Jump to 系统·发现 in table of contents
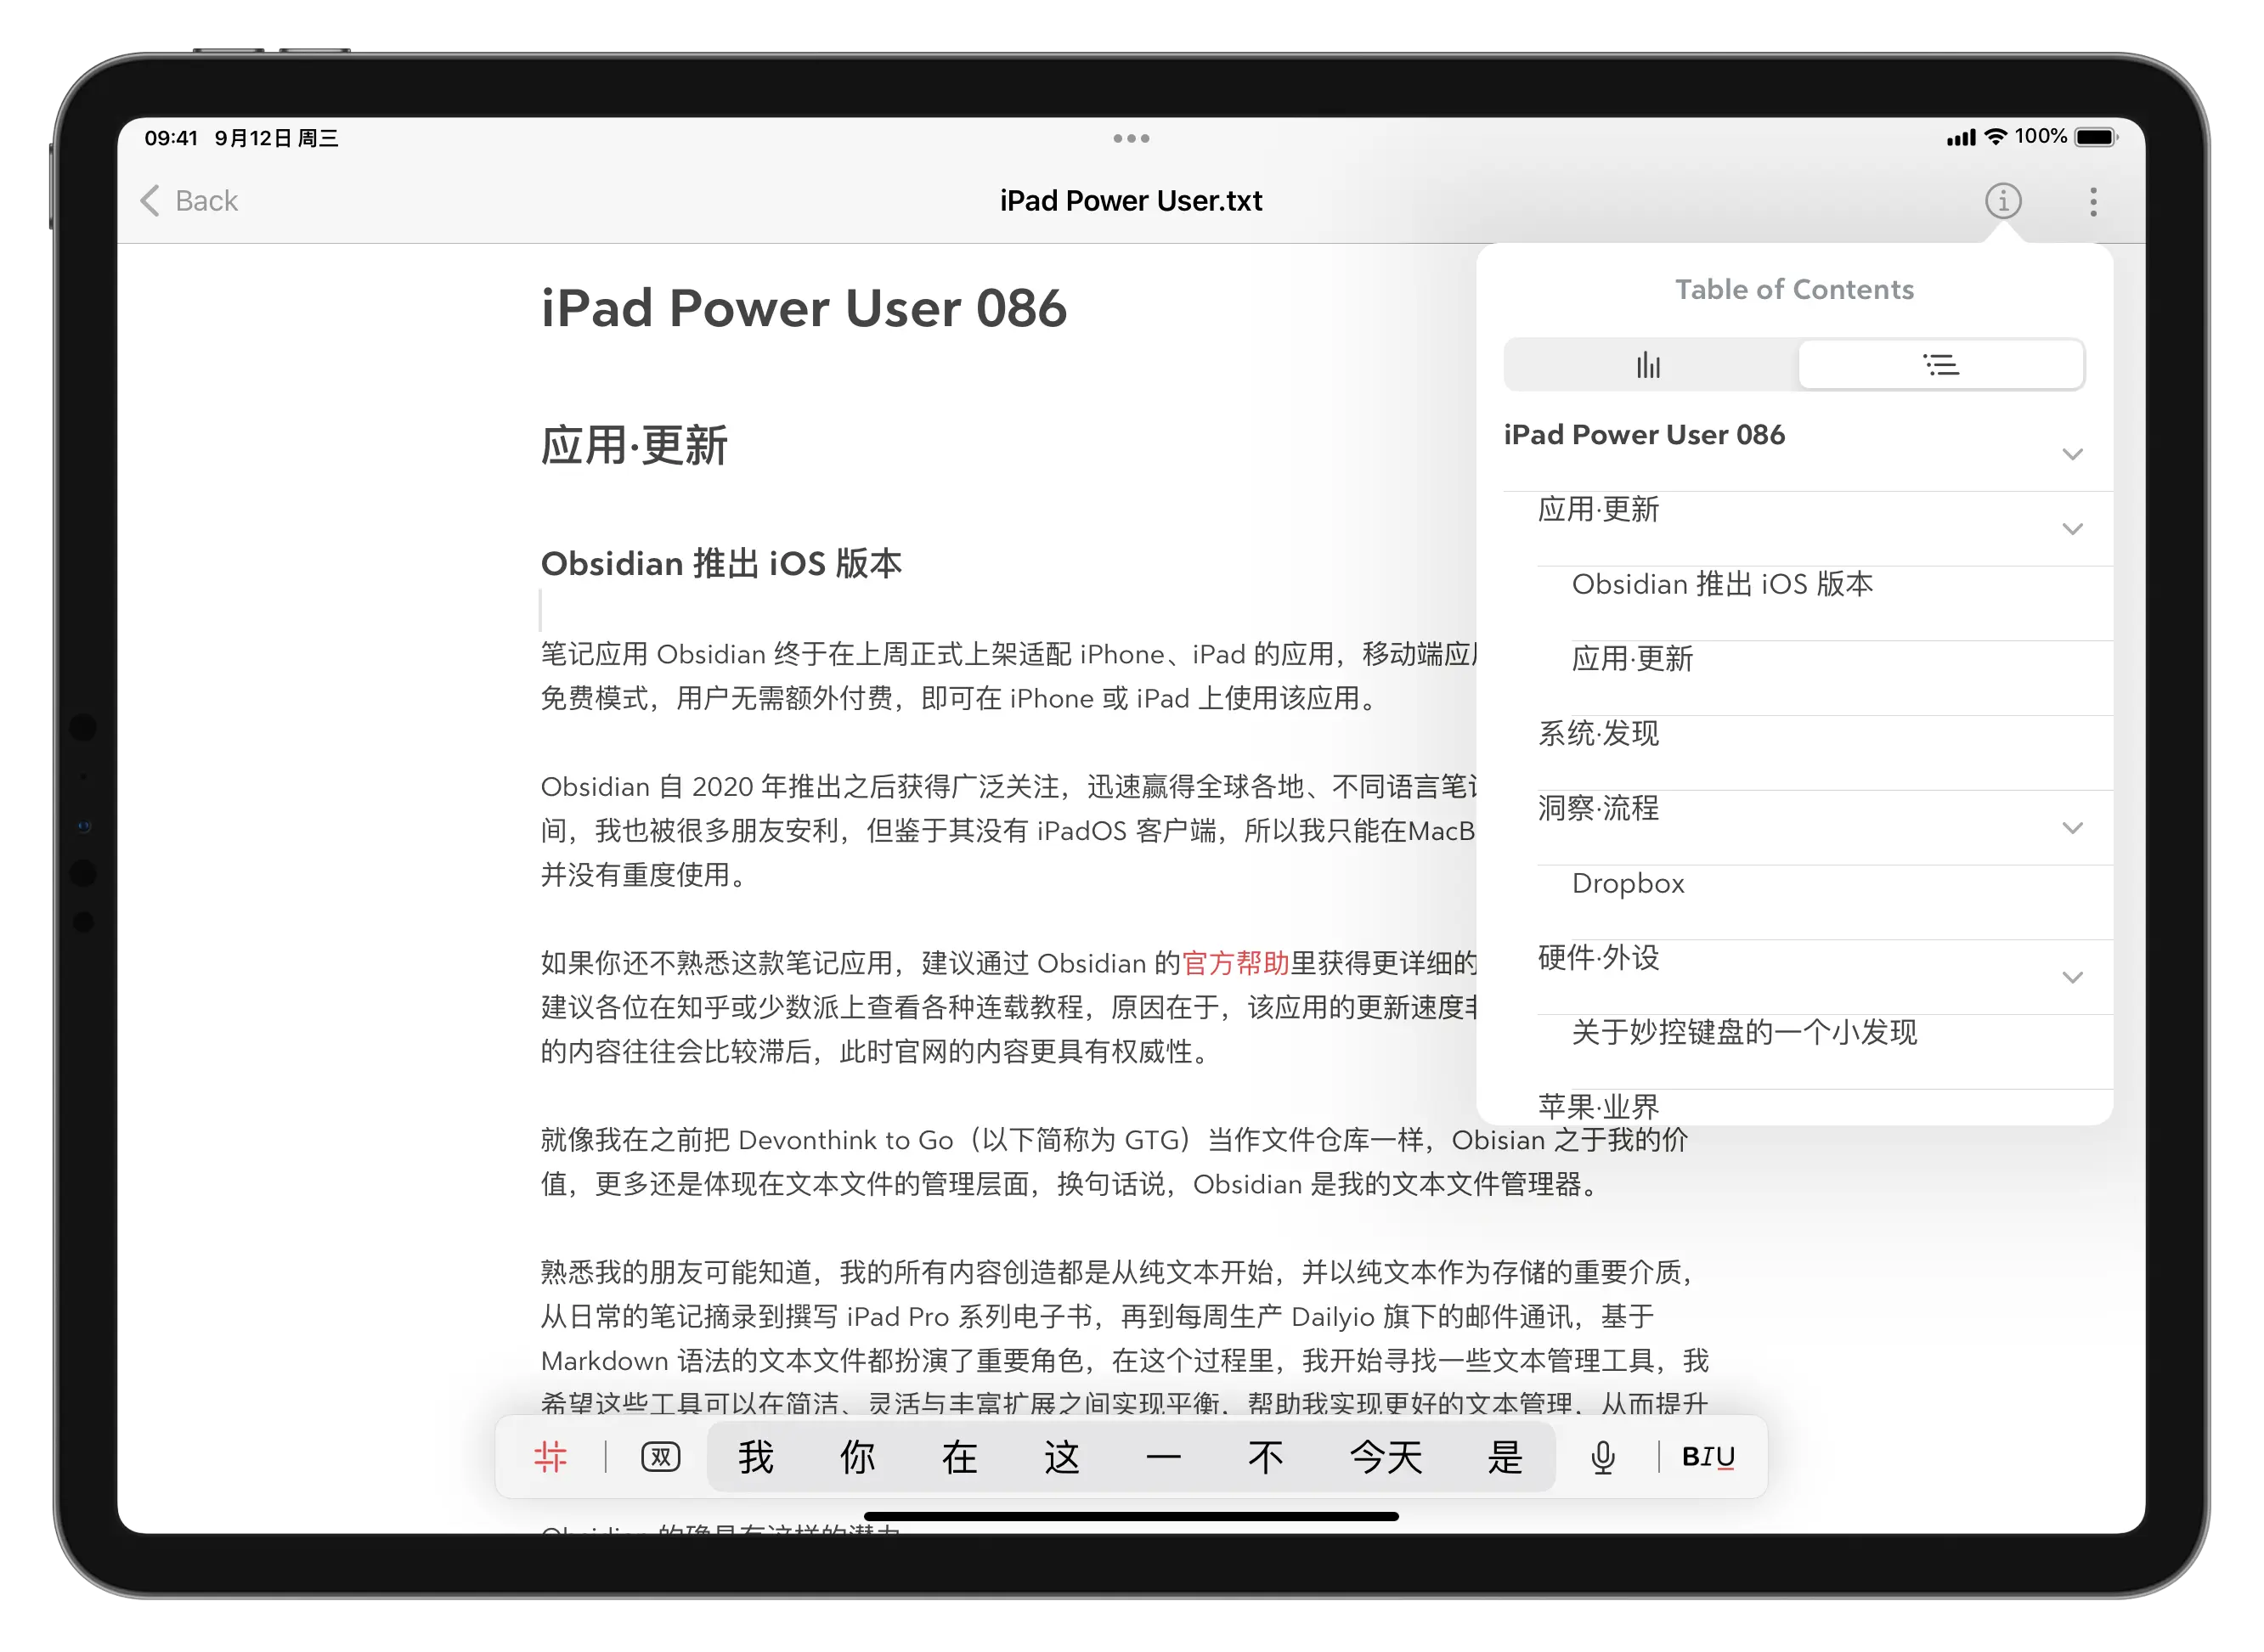This screenshot has width=2264, height=1652. point(1598,733)
